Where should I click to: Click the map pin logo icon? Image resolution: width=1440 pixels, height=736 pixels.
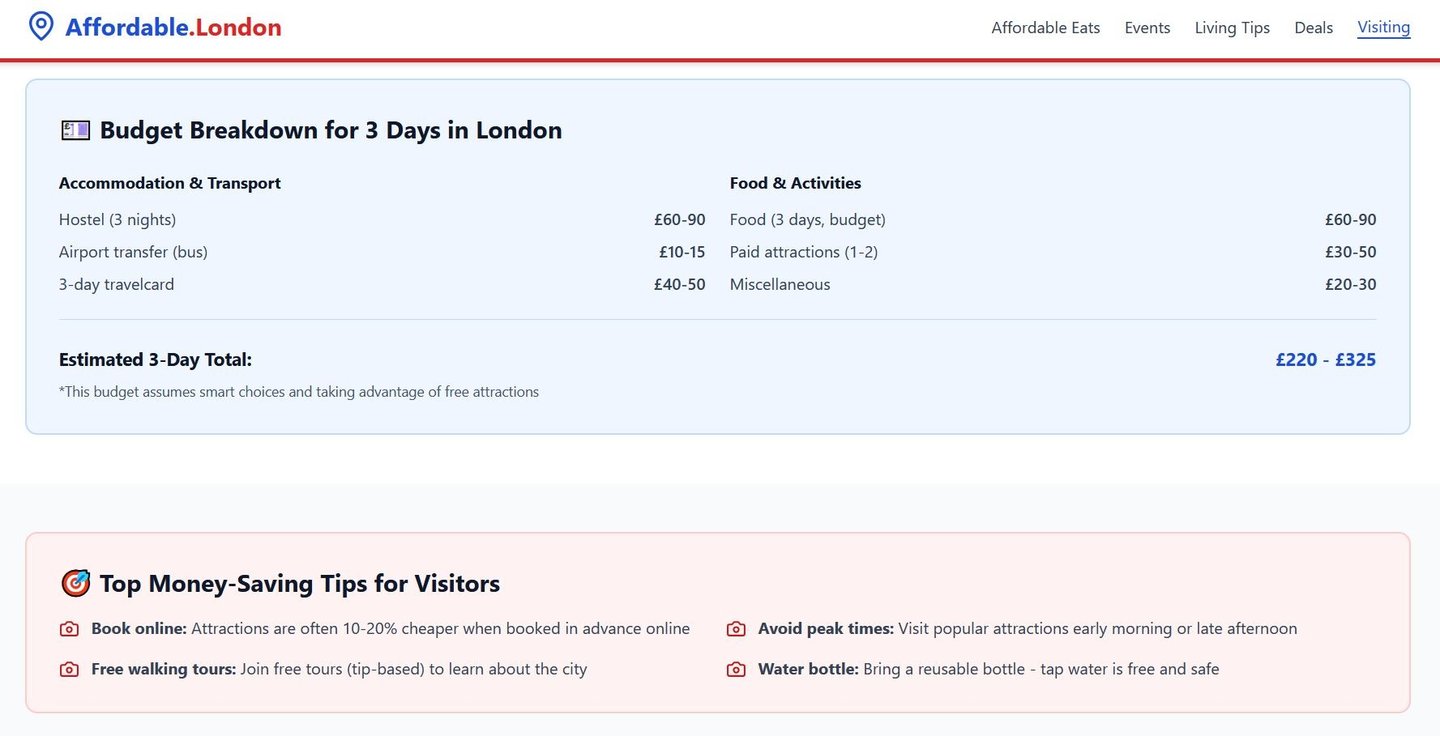(41, 26)
